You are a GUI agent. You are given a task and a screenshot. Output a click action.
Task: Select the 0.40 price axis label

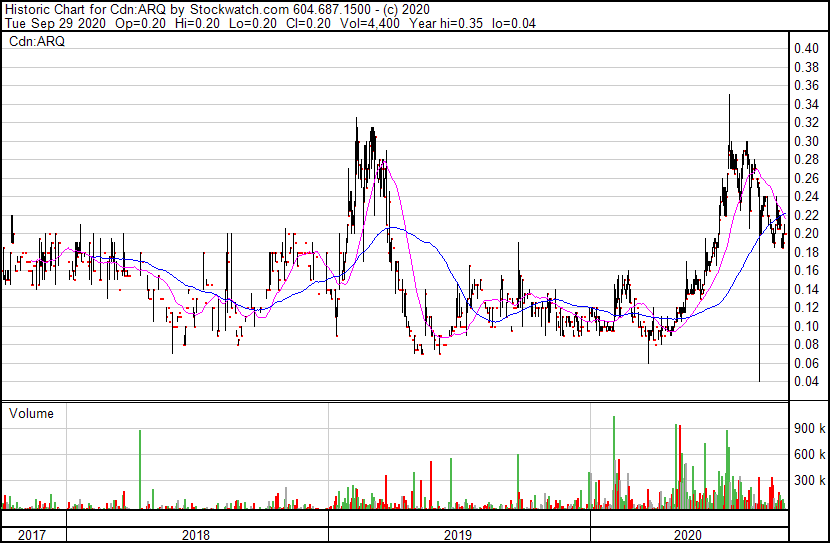tap(806, 49)
